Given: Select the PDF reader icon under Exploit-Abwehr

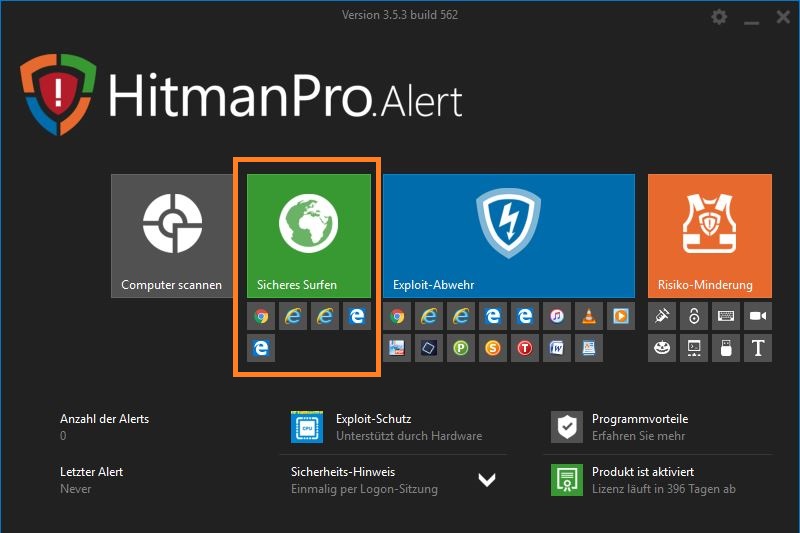Looking at the screenshot, I should [x=397, y=348].
